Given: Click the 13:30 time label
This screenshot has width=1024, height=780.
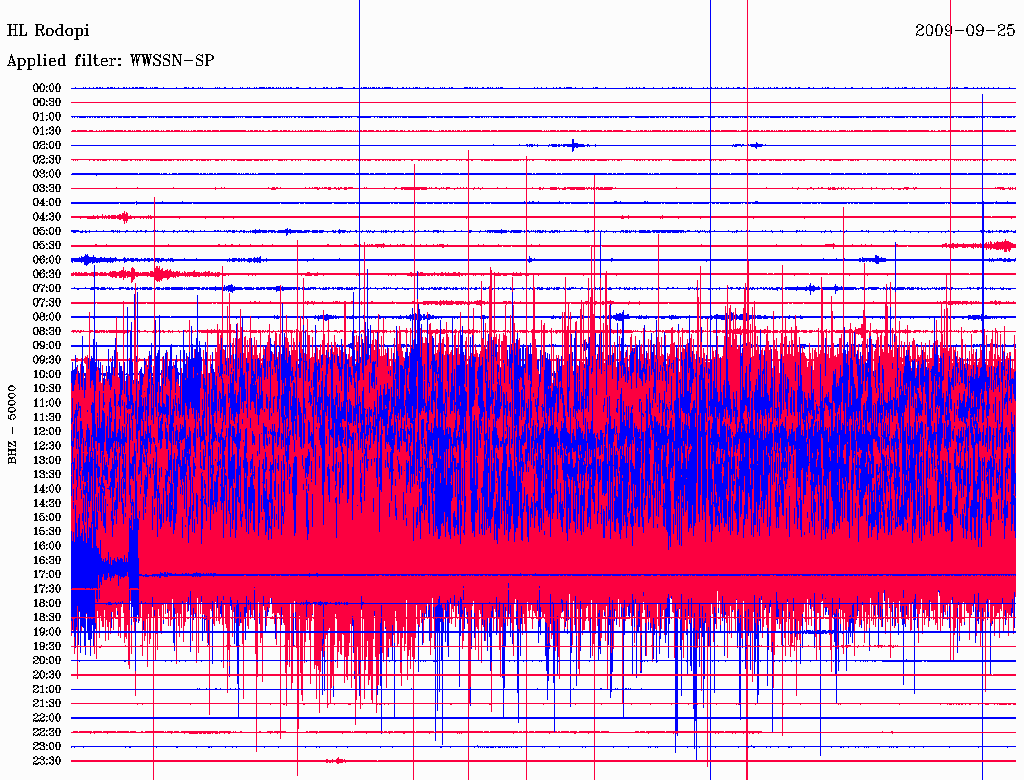Looking at the screenshot, I should (x=46, y=475).
